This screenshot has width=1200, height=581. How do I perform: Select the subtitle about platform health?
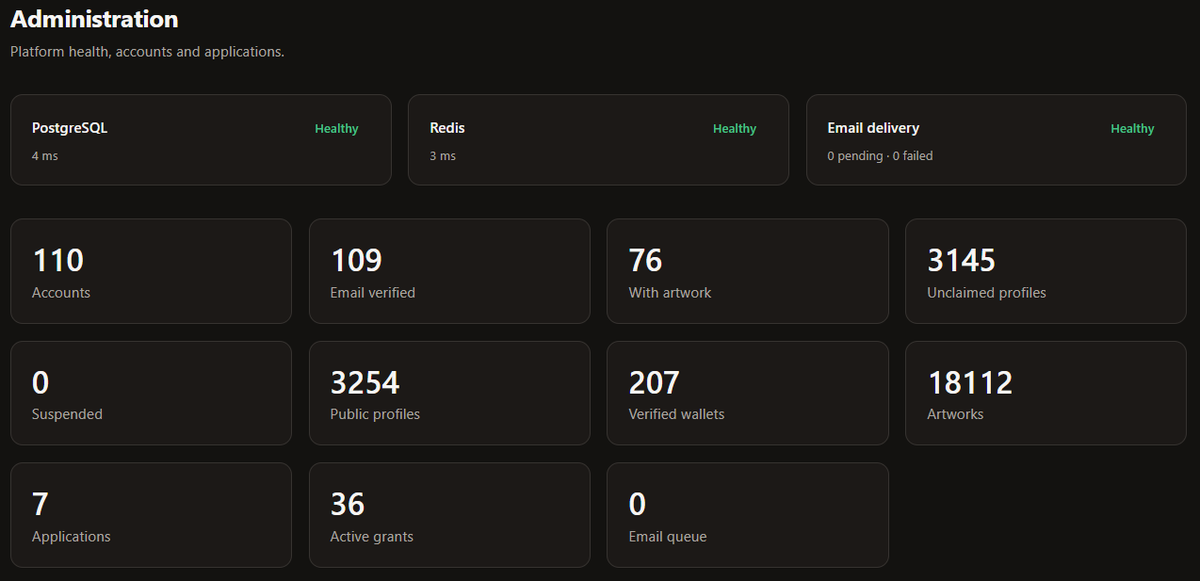tap(147, 51)
